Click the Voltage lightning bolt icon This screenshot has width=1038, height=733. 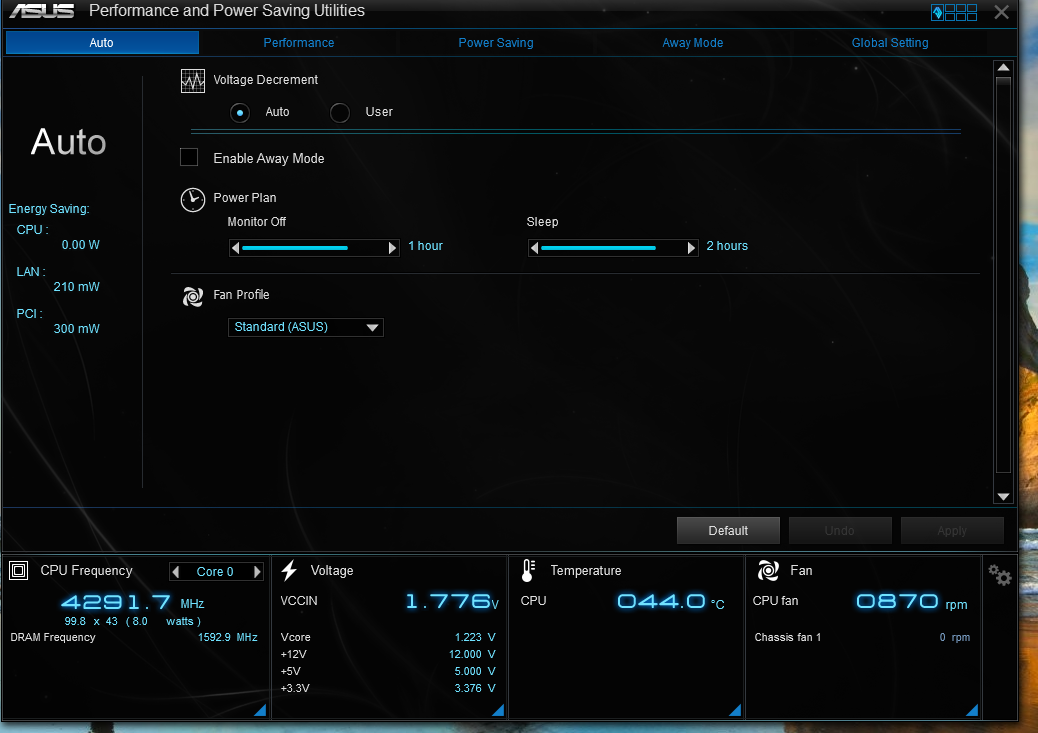point(289,570)
